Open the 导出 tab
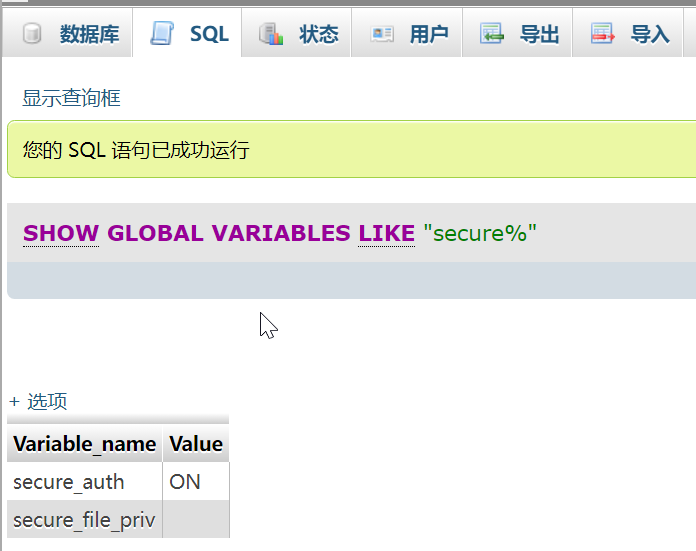The height and width of the screenshot is (551, 696). (x=517, y=34)
